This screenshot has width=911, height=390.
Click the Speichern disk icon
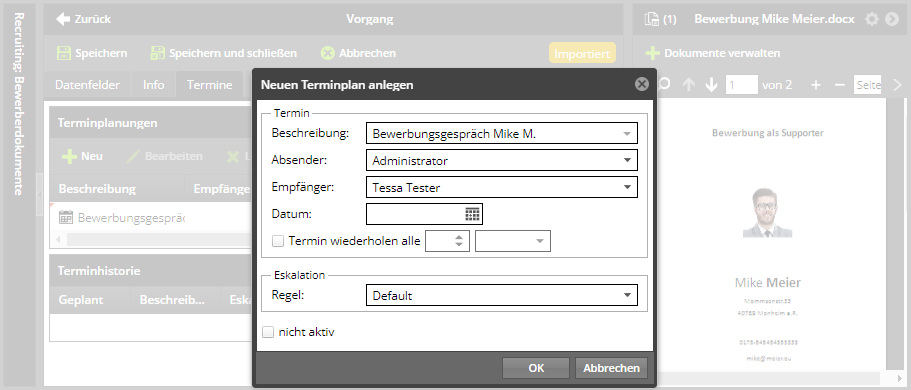pos(63,53)
